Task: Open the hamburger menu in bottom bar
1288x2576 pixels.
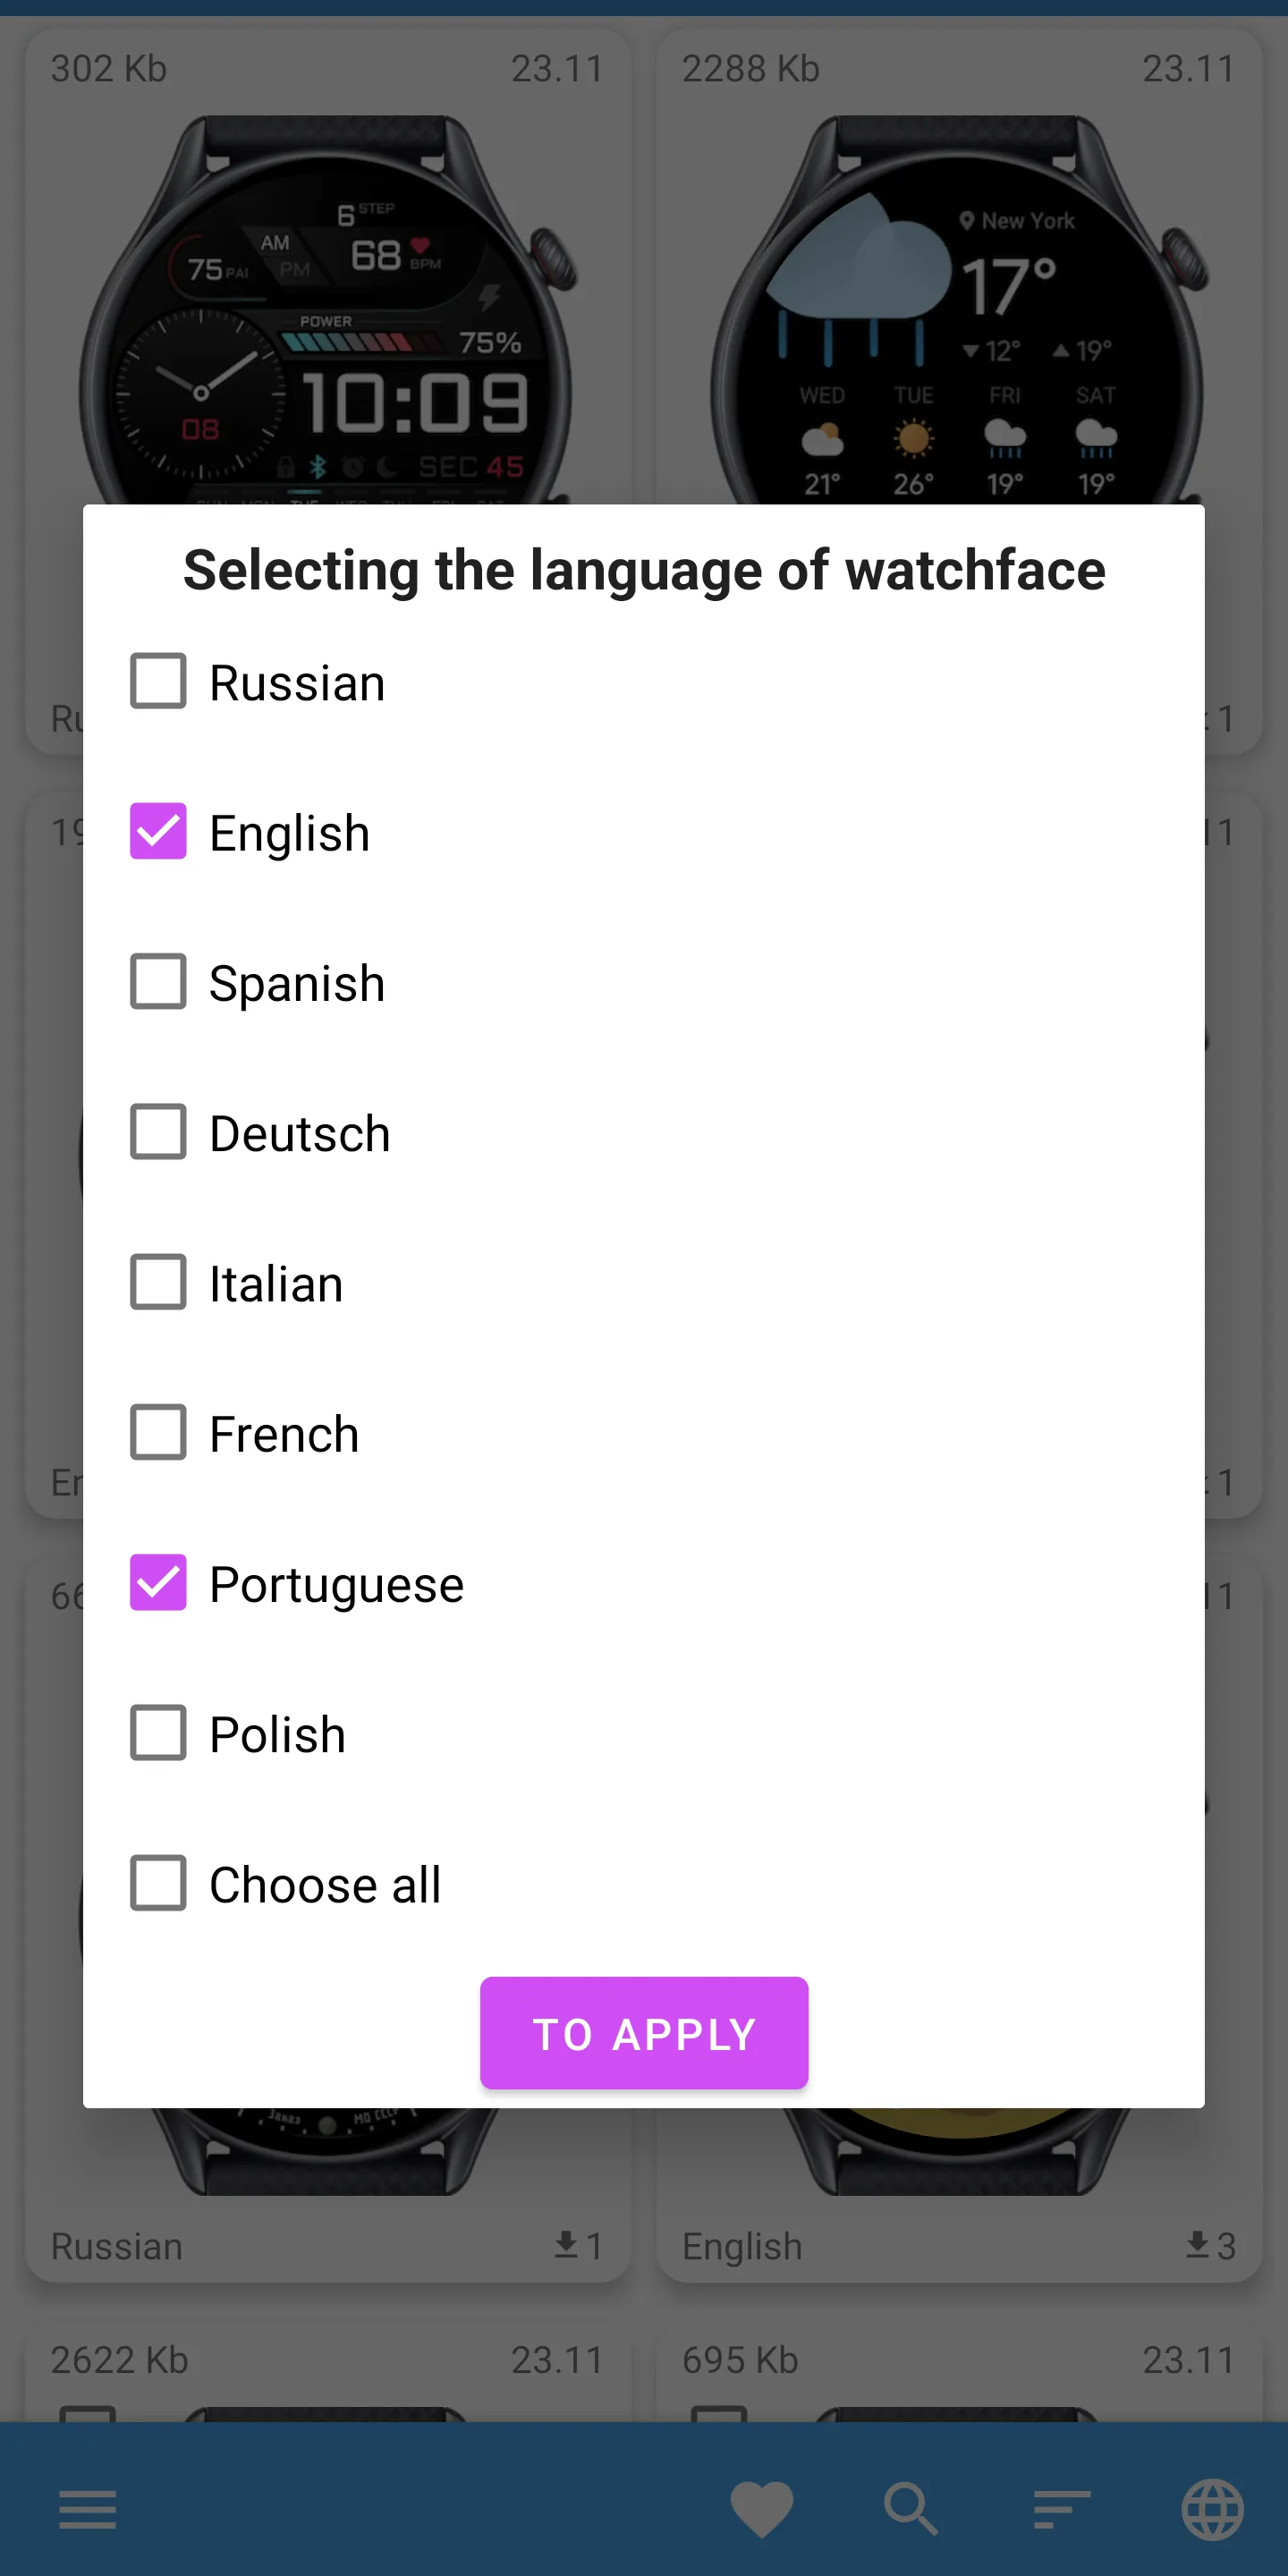Action: coord(88,2509)
